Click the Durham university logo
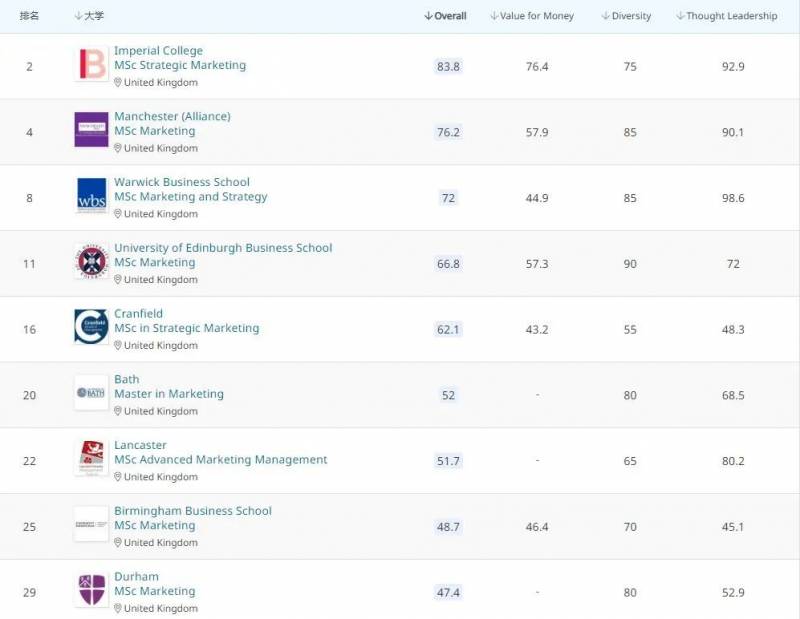Image resolution: width=800 pixels, height=619 pixels. (91, 590)
